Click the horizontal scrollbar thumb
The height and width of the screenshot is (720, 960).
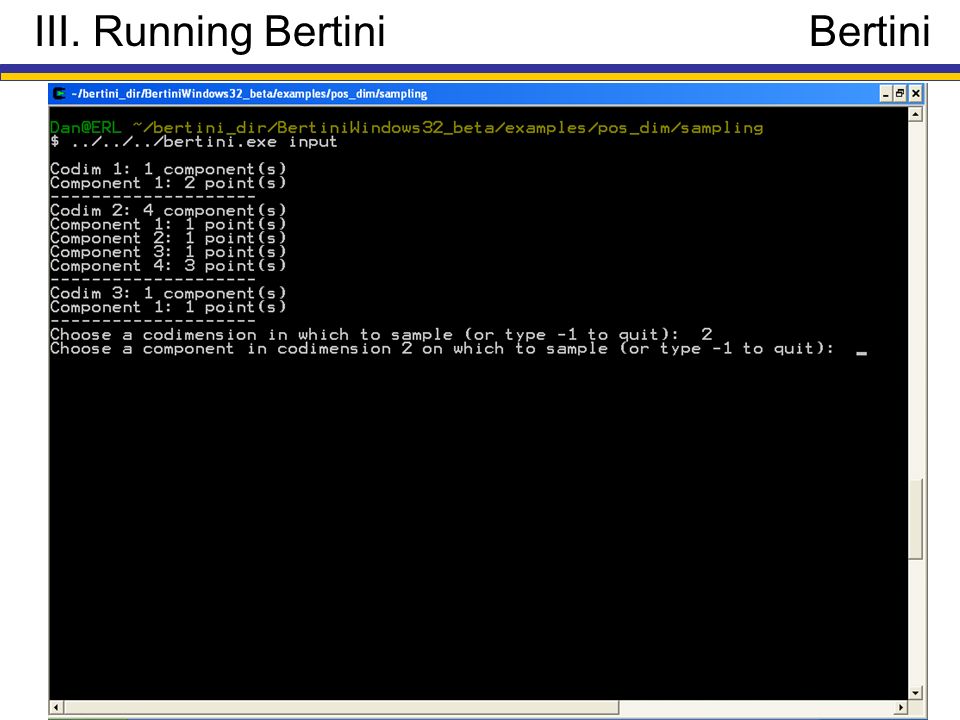coord(341,707)
